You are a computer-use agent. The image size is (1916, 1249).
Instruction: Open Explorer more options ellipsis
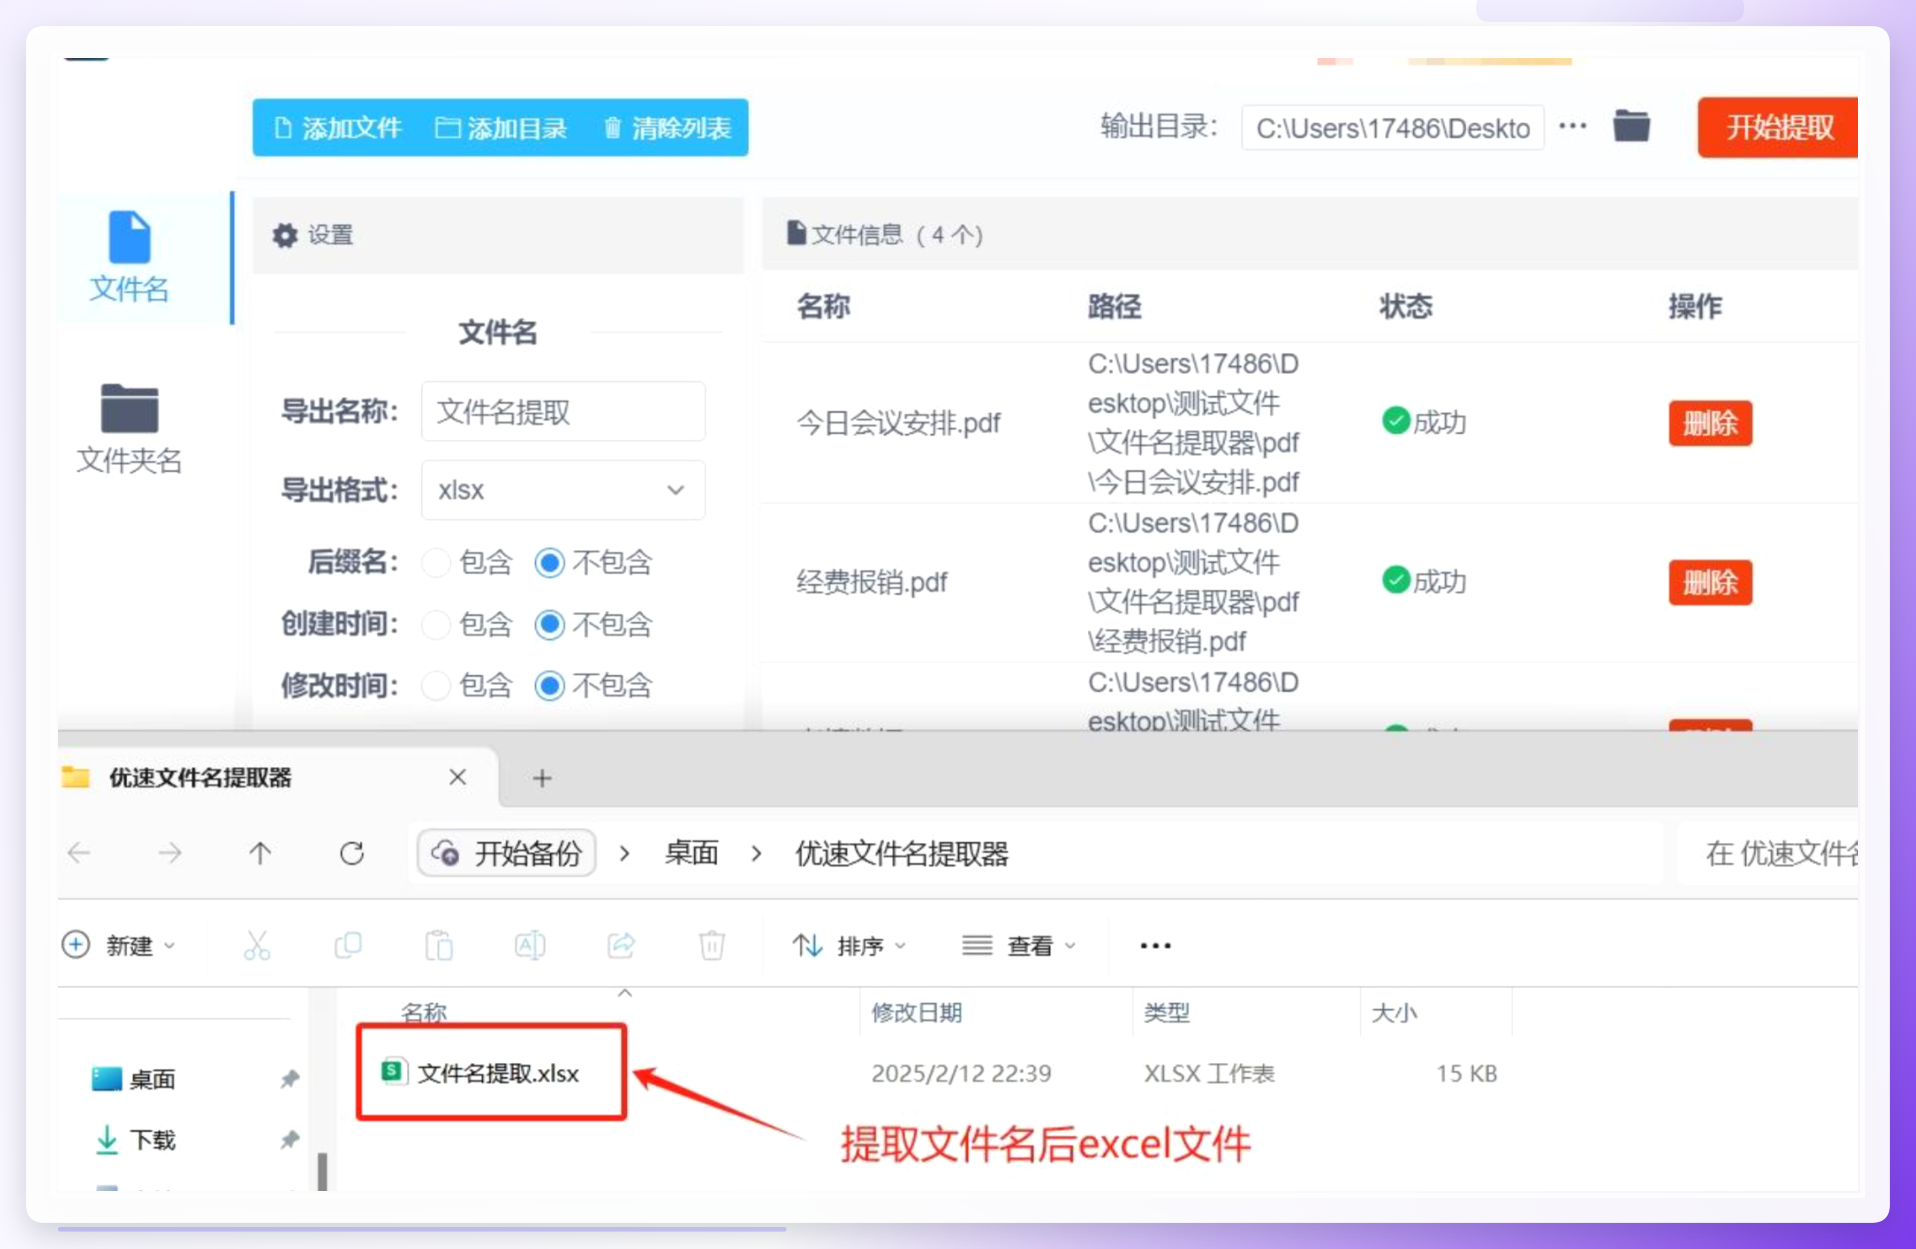pos(1155,945)
